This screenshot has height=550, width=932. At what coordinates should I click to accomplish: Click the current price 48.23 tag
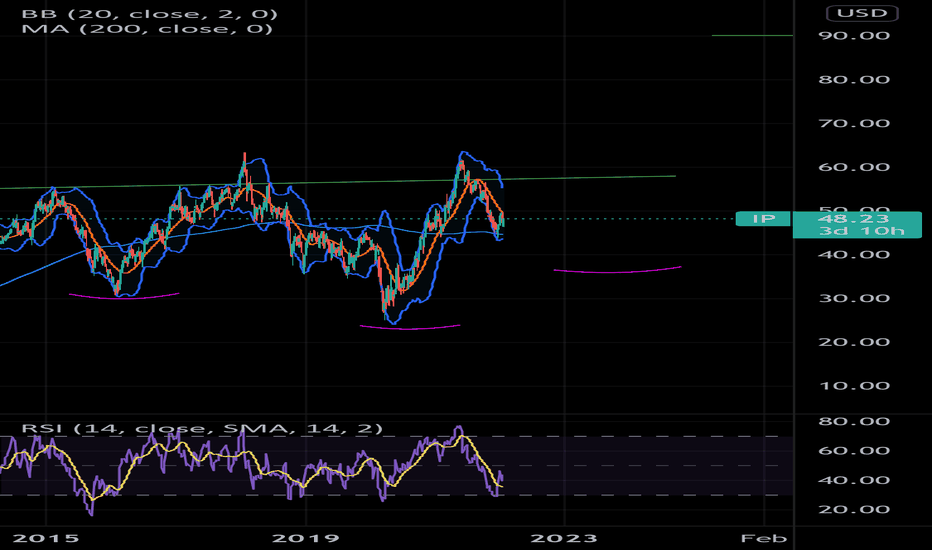[x=854, y=219]
